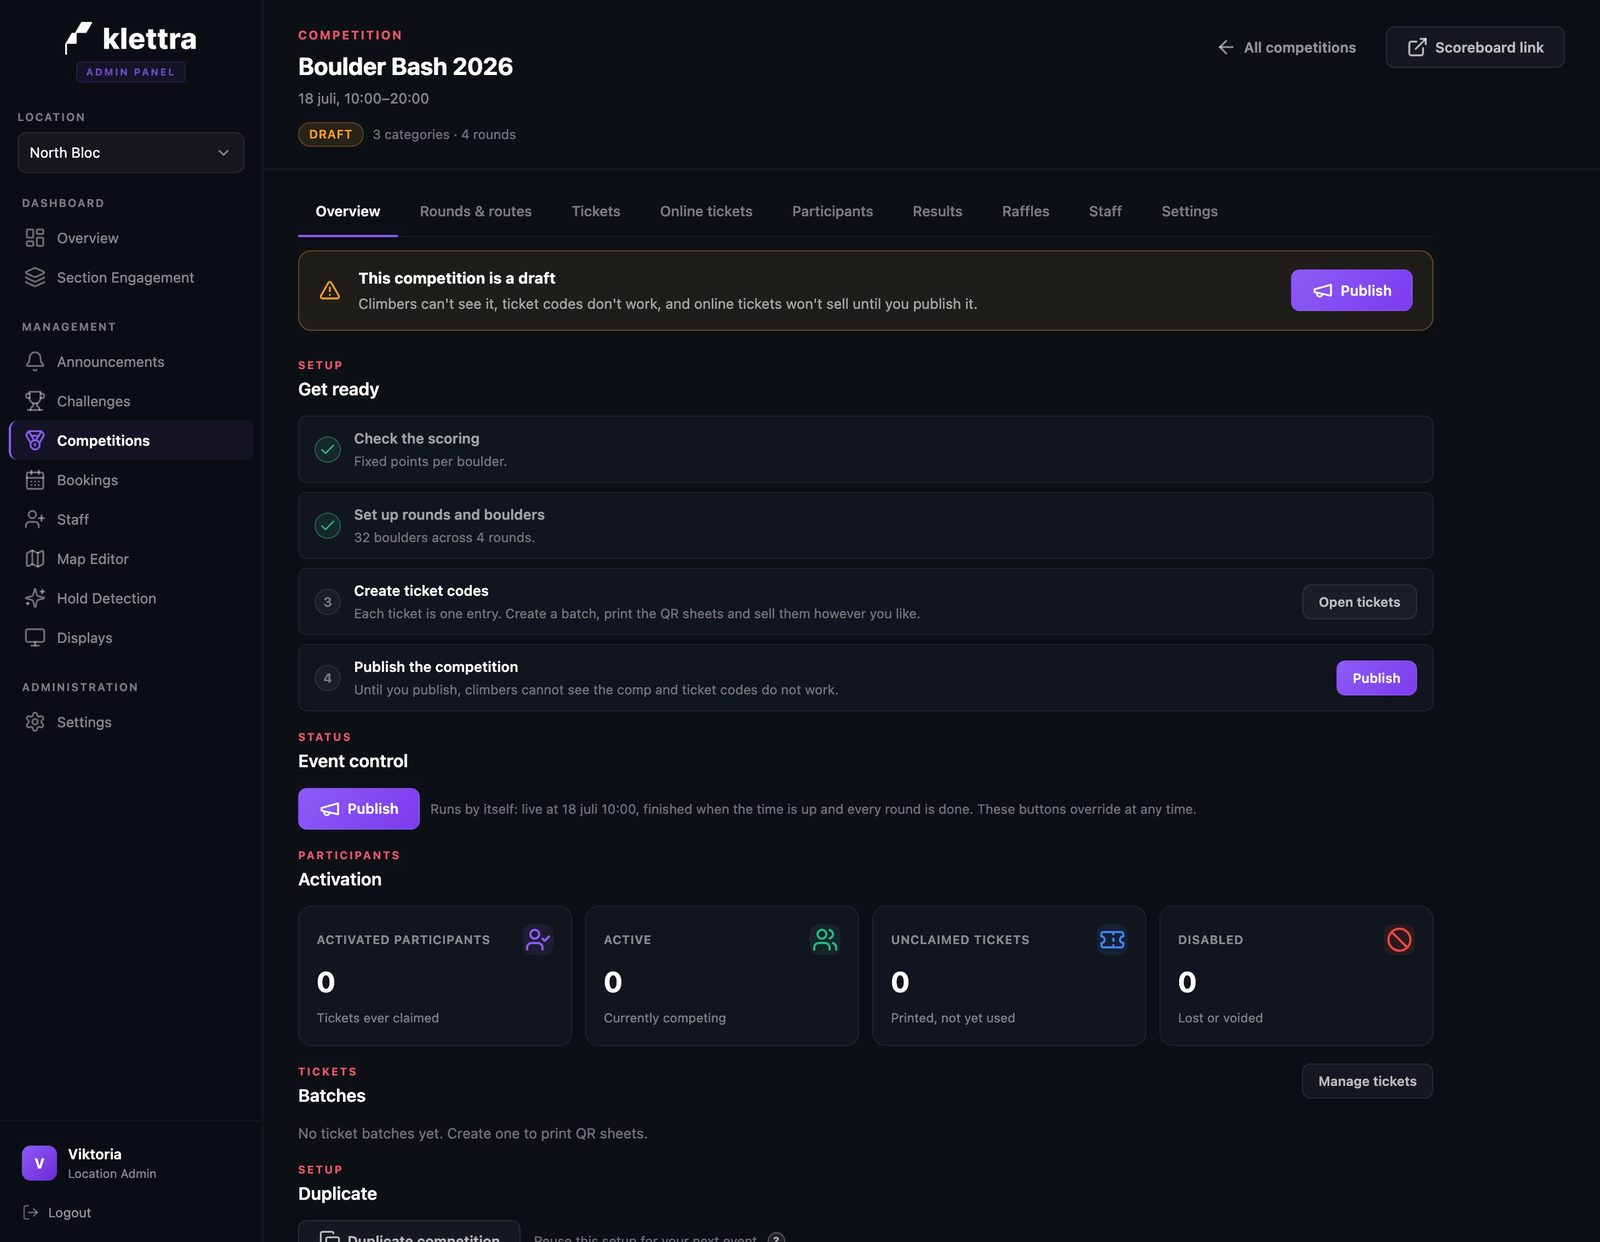The height and width of the screenshot is (1242, 1600).
Task: Click the green check for Set up rounds
Action: tap(328, 525)
